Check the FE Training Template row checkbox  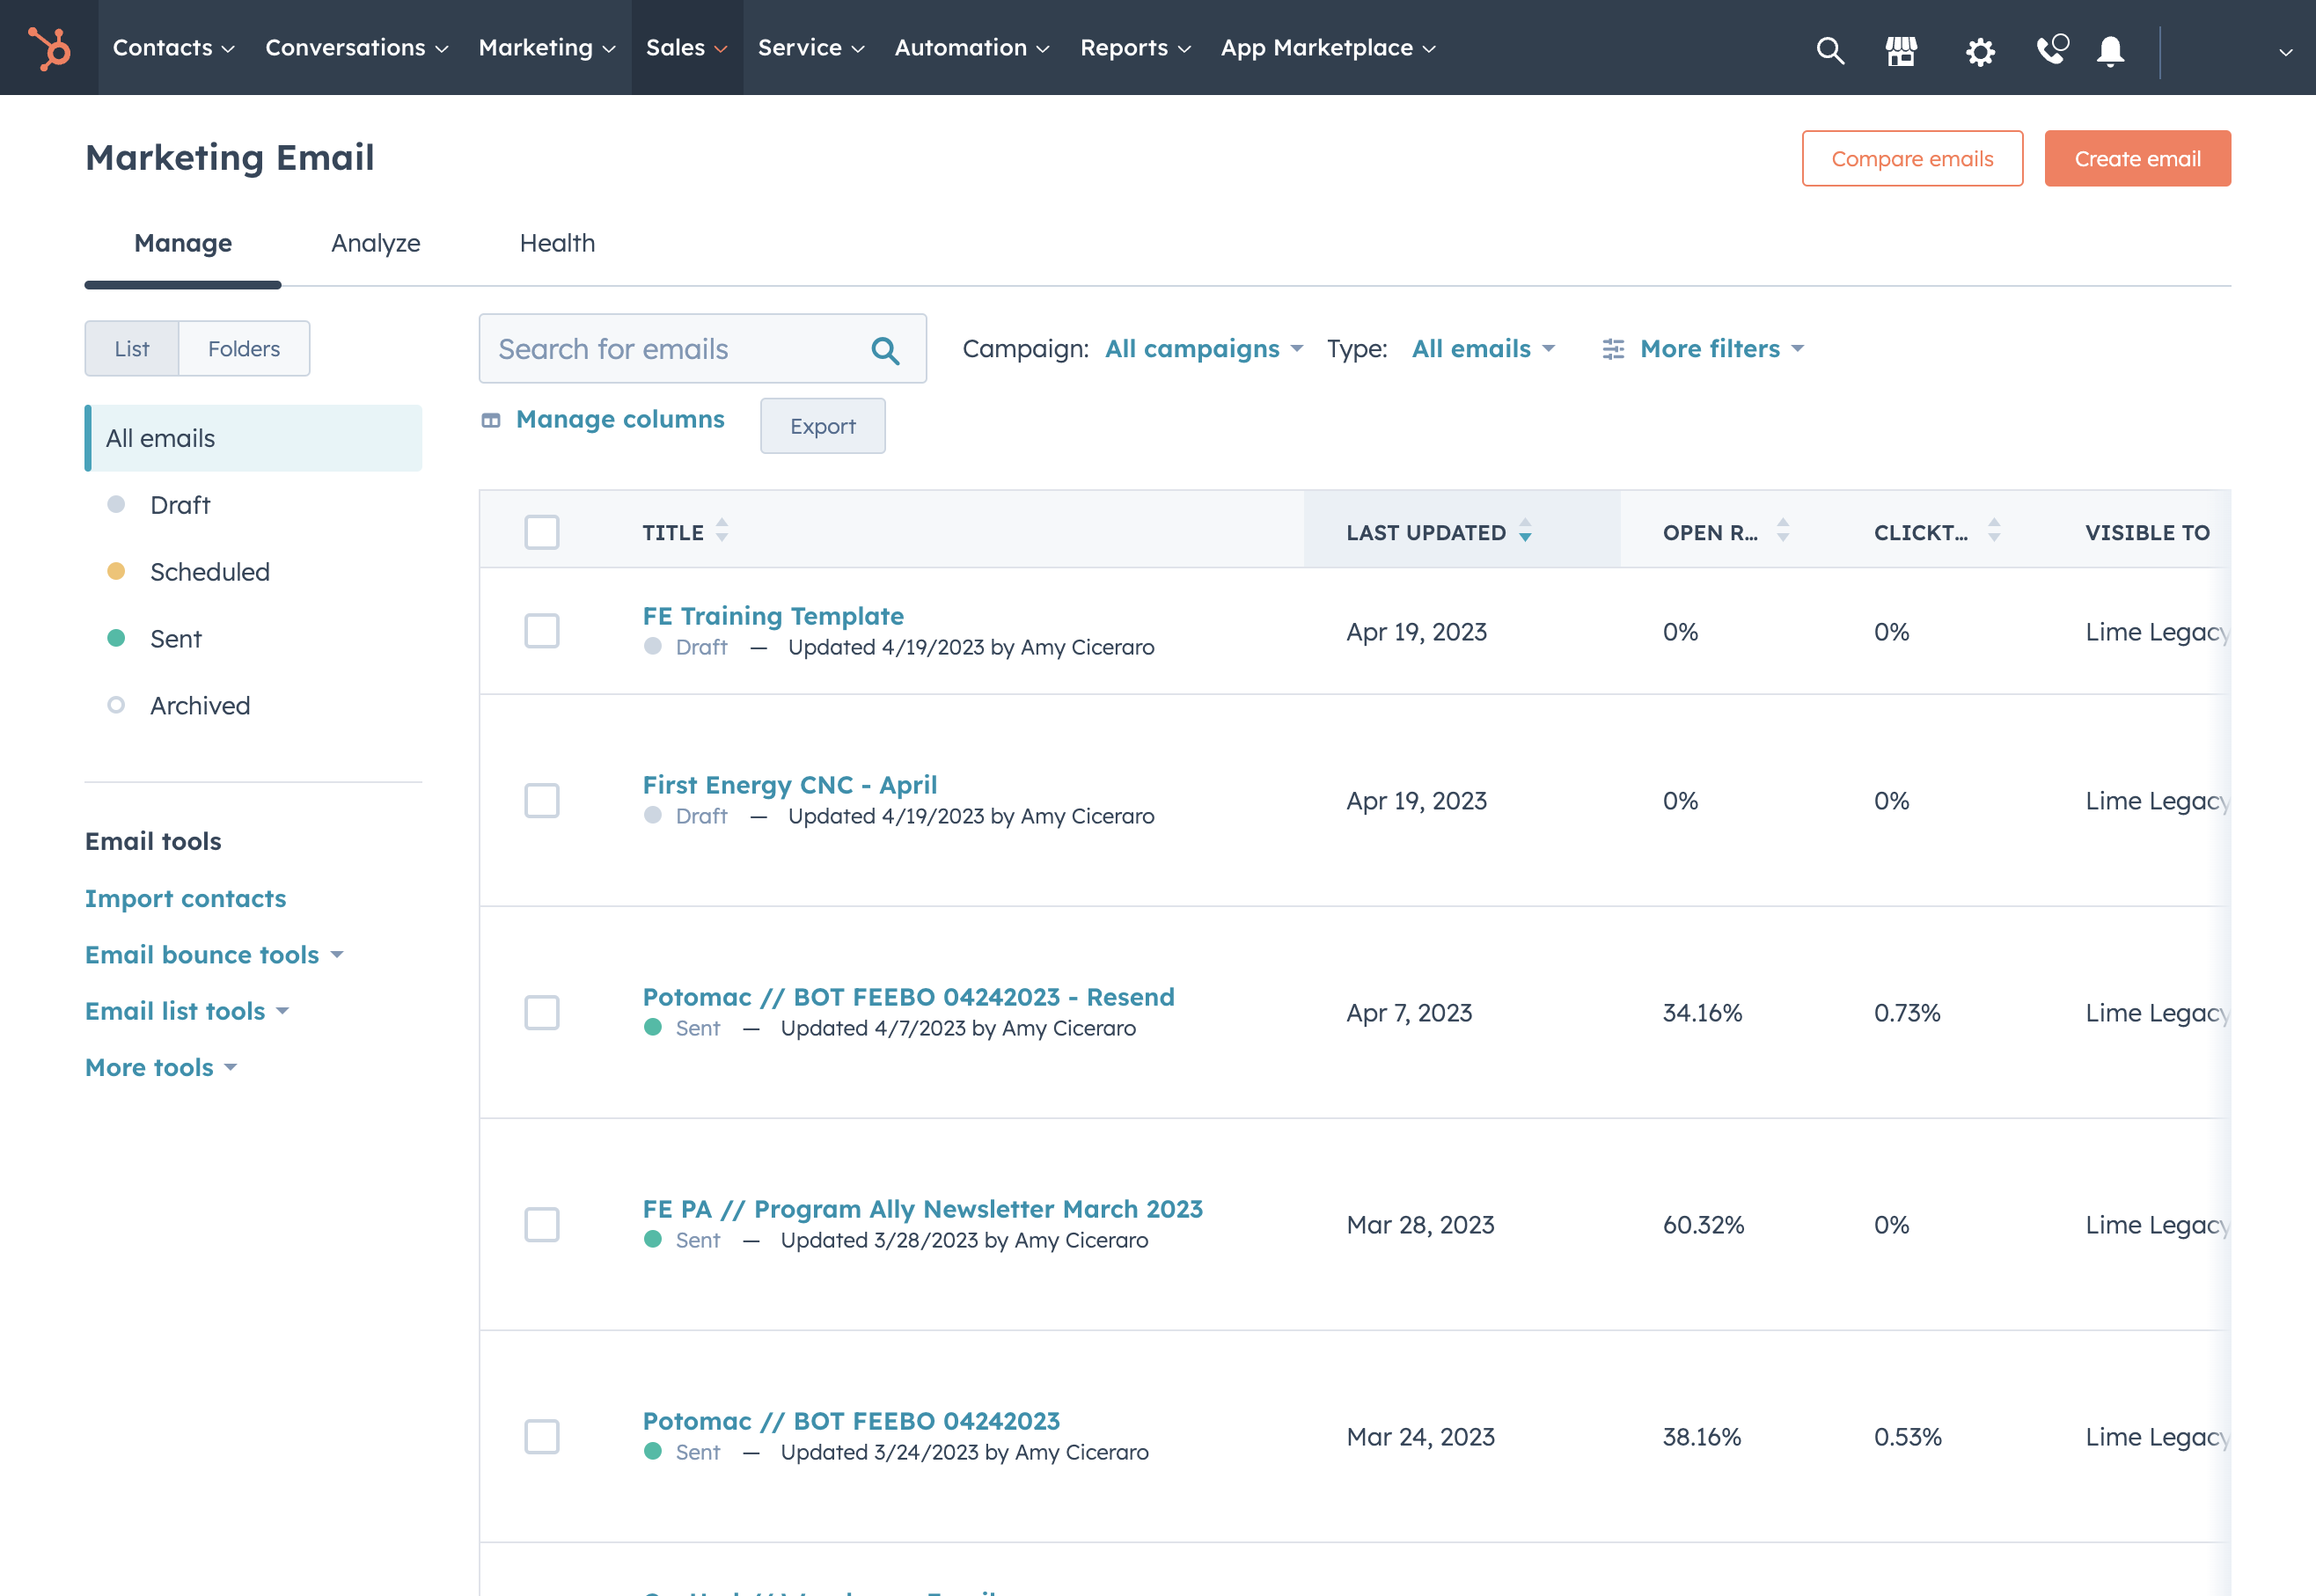click(542, 631)
